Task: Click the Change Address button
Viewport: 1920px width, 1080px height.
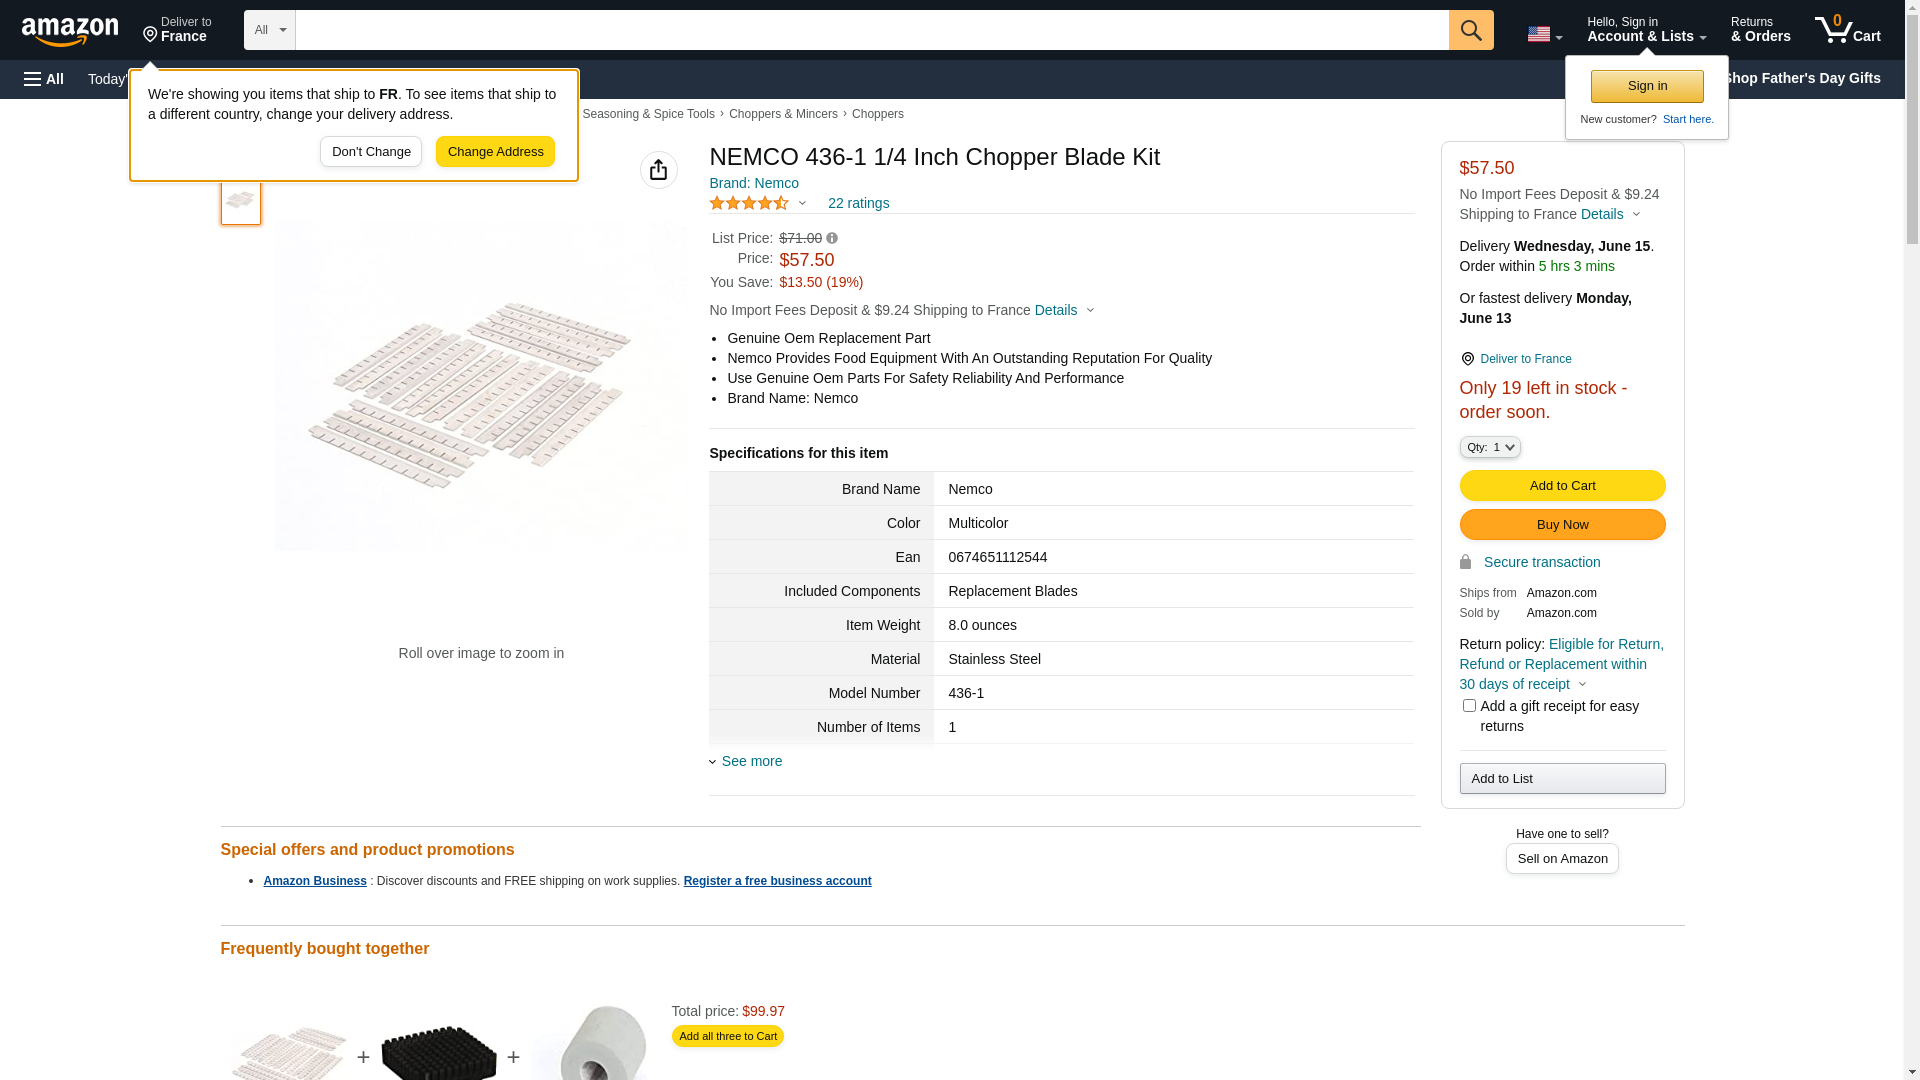Action: [495, 152]
